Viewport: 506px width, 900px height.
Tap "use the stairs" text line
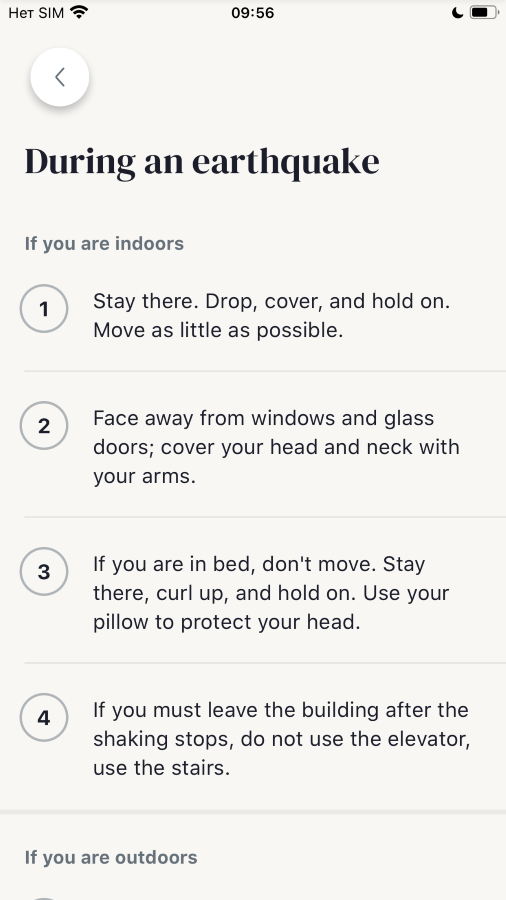(161, 768)
